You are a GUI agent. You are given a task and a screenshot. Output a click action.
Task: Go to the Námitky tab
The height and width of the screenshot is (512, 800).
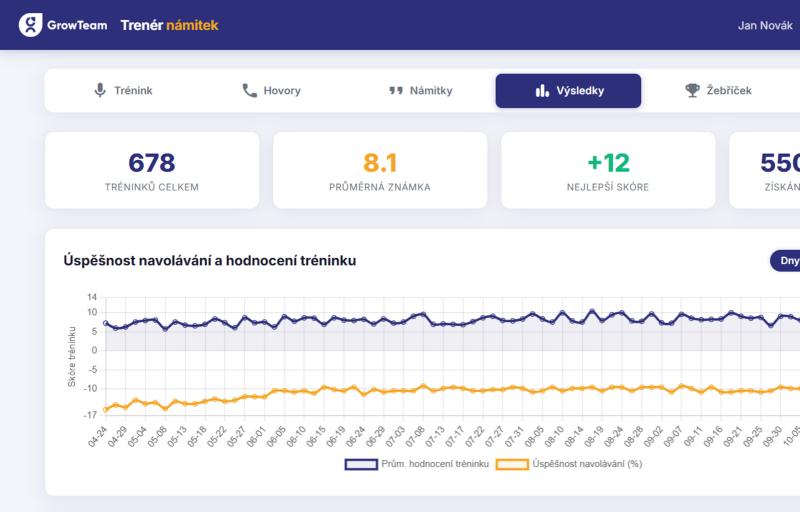coord(420,90)
